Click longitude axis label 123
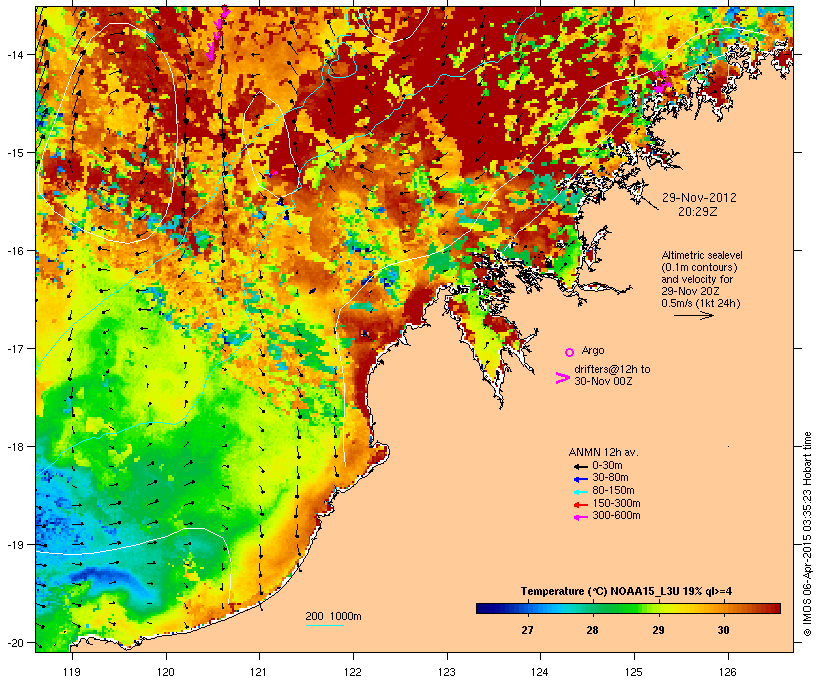This screenshot has height=680, width=820. pos(447,672)
